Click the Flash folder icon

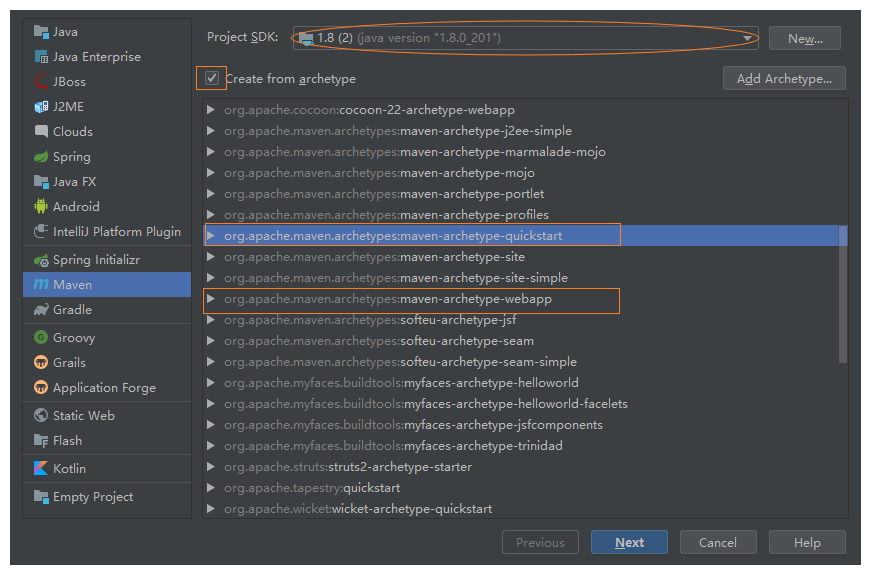[41, 441]
